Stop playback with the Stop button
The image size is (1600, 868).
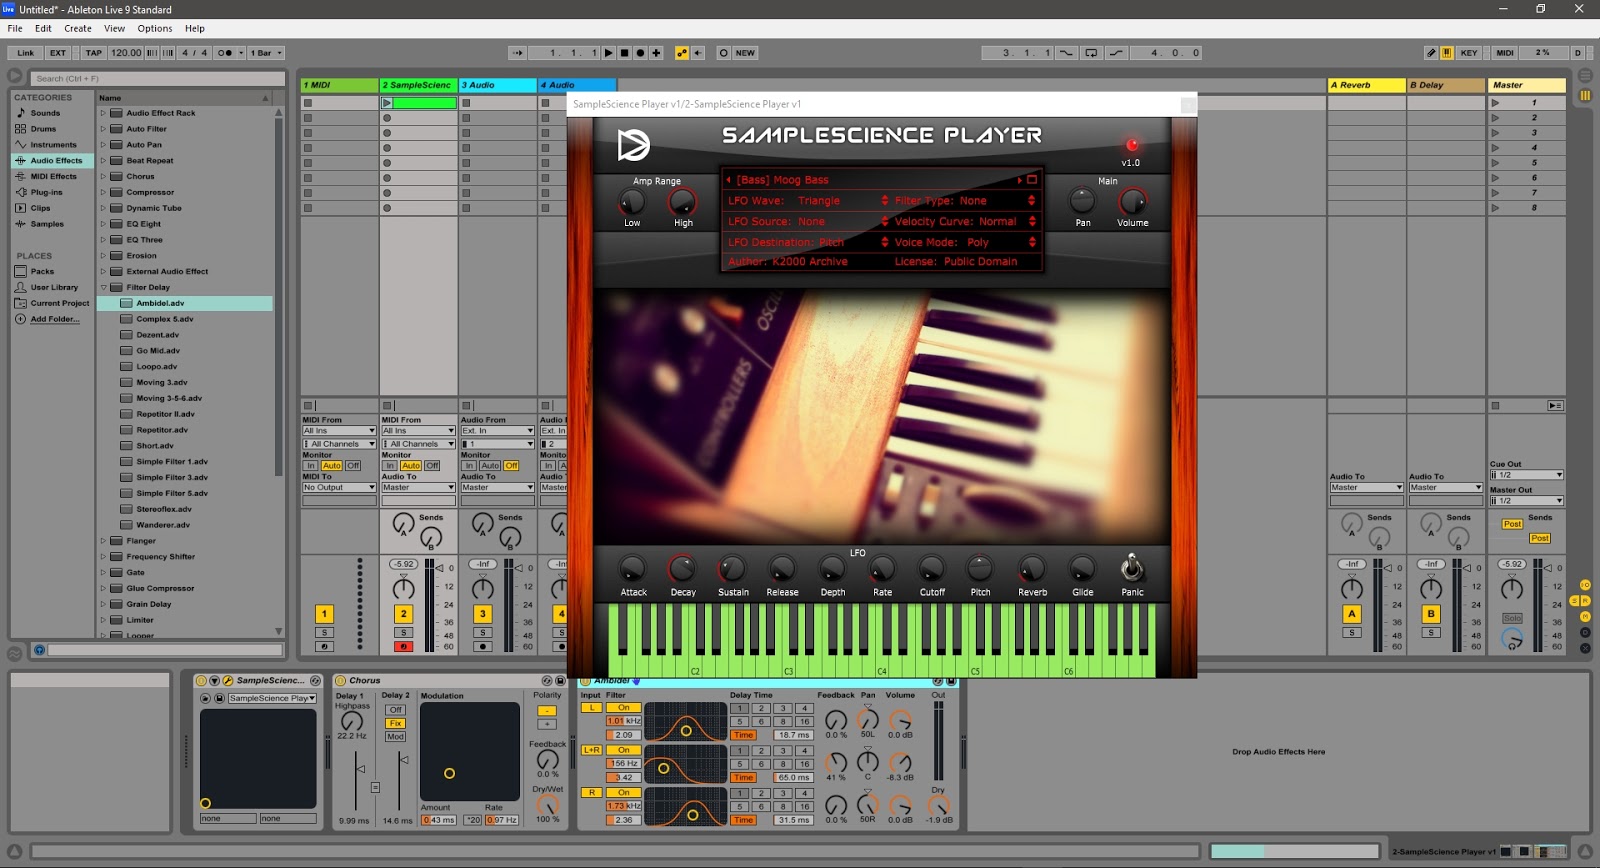[624, 53]
